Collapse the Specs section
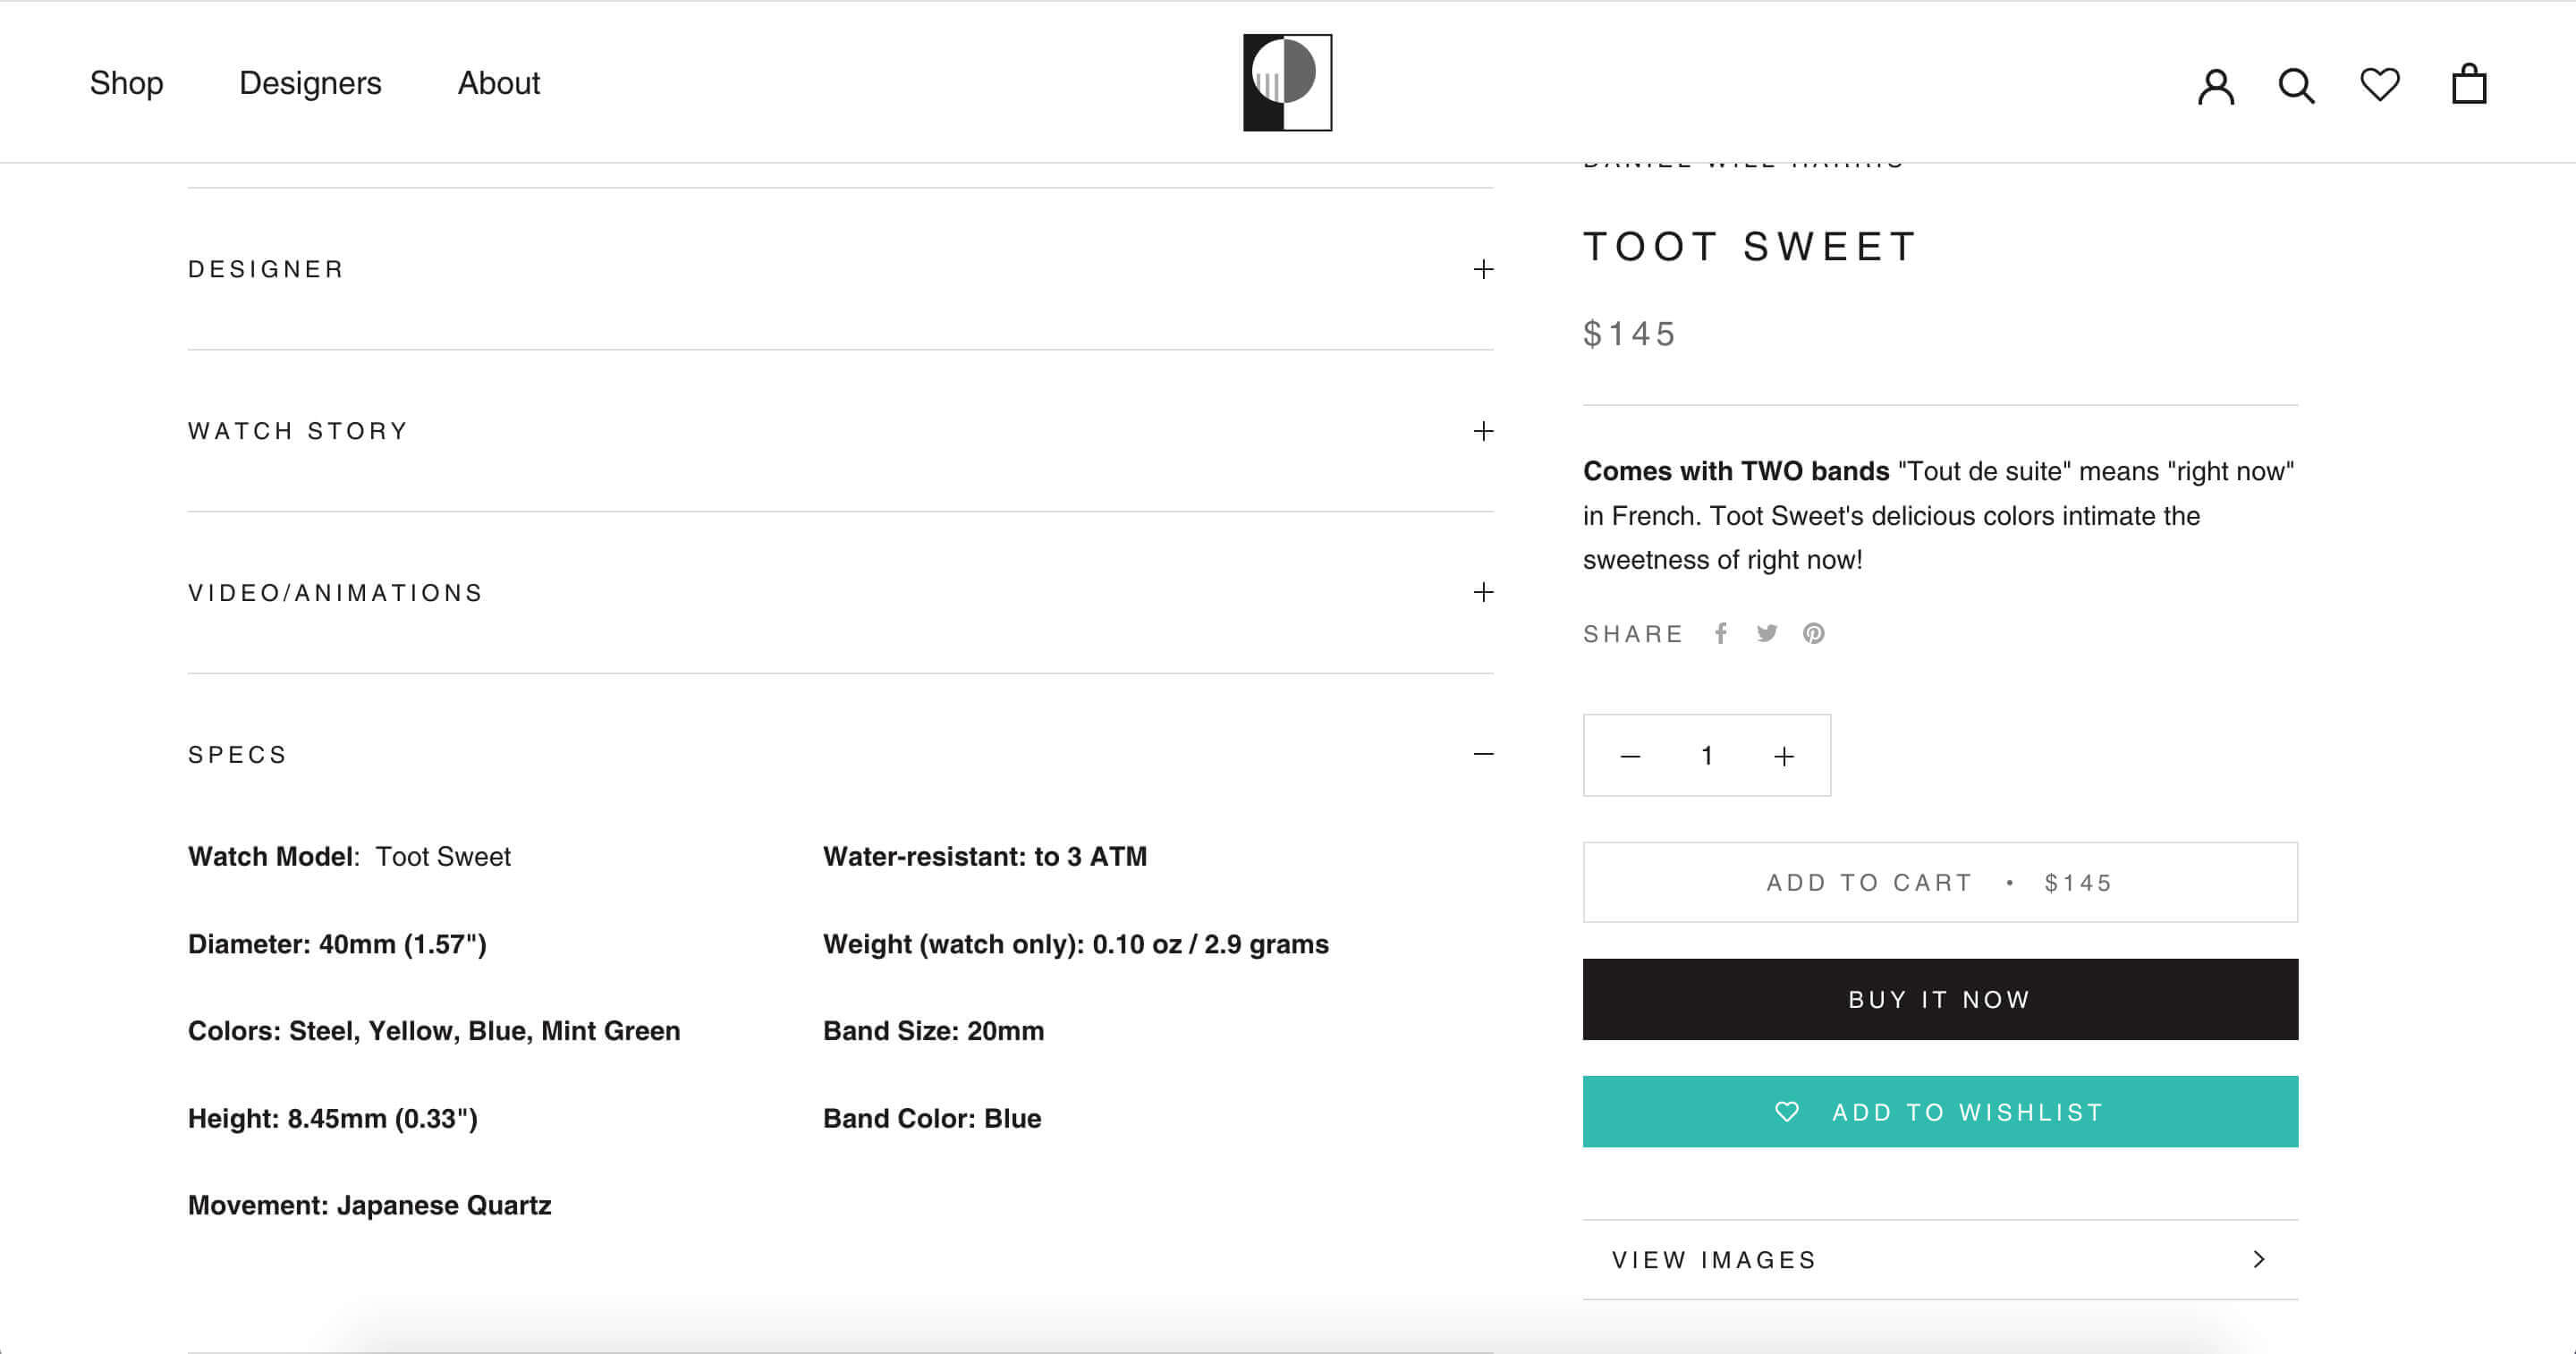 coord(1483,754)
